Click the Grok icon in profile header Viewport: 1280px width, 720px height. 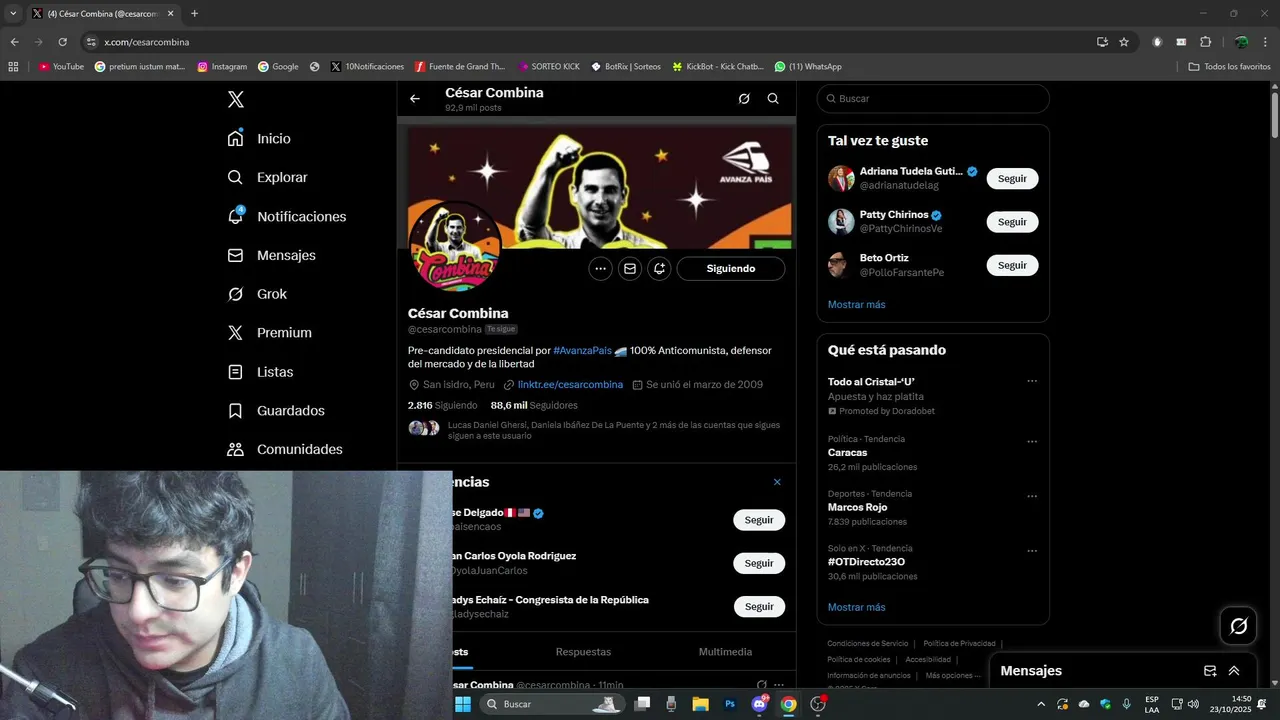pyautogui.click(x=744, y=98)
